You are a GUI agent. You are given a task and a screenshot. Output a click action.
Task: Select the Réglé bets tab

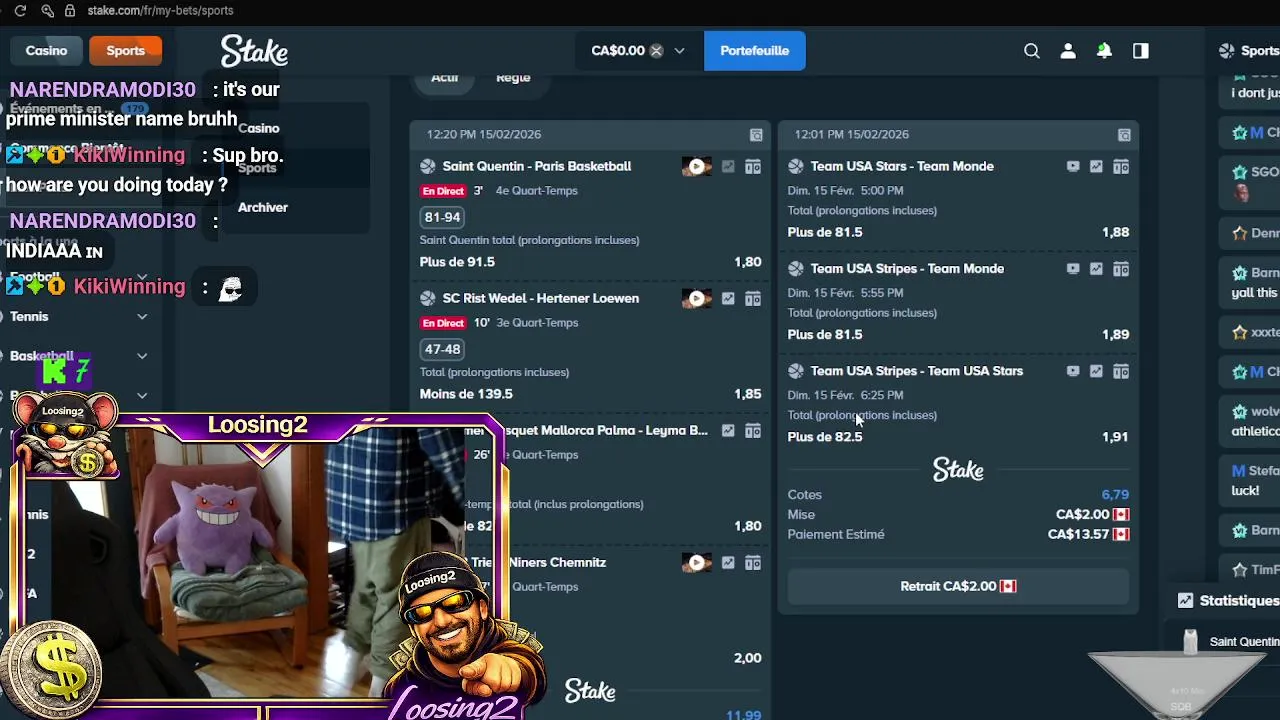[x=513, y=78]
